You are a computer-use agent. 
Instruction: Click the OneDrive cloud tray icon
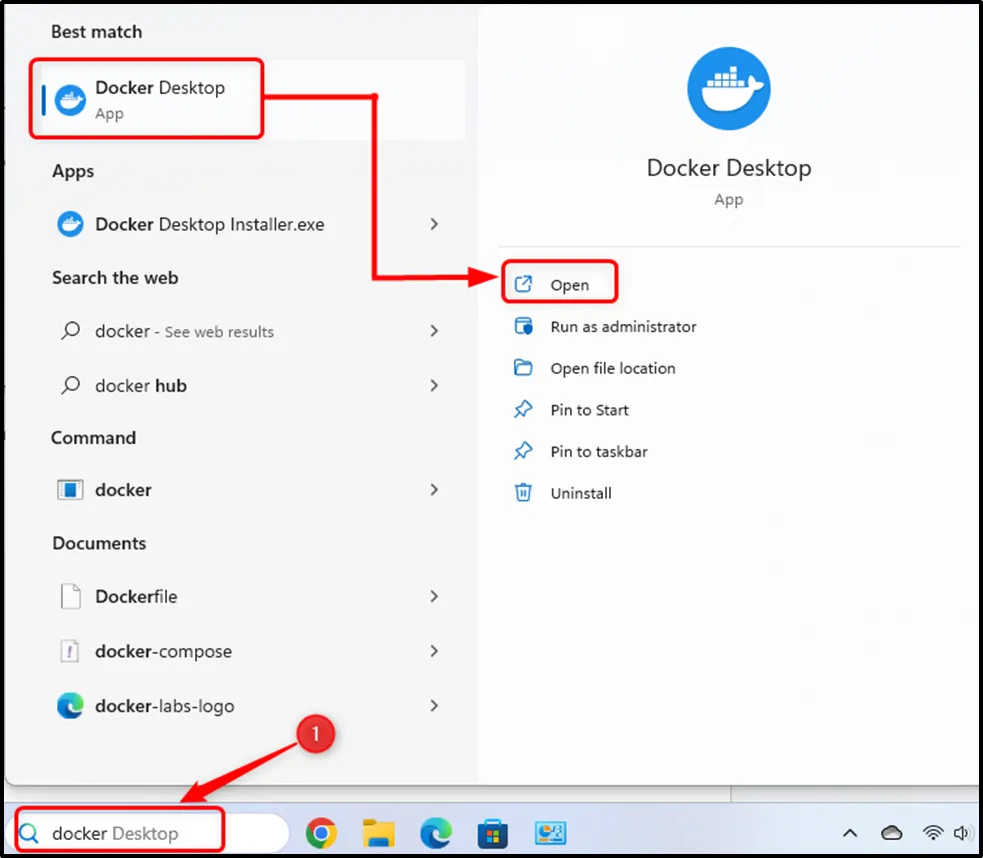point(891,833)
